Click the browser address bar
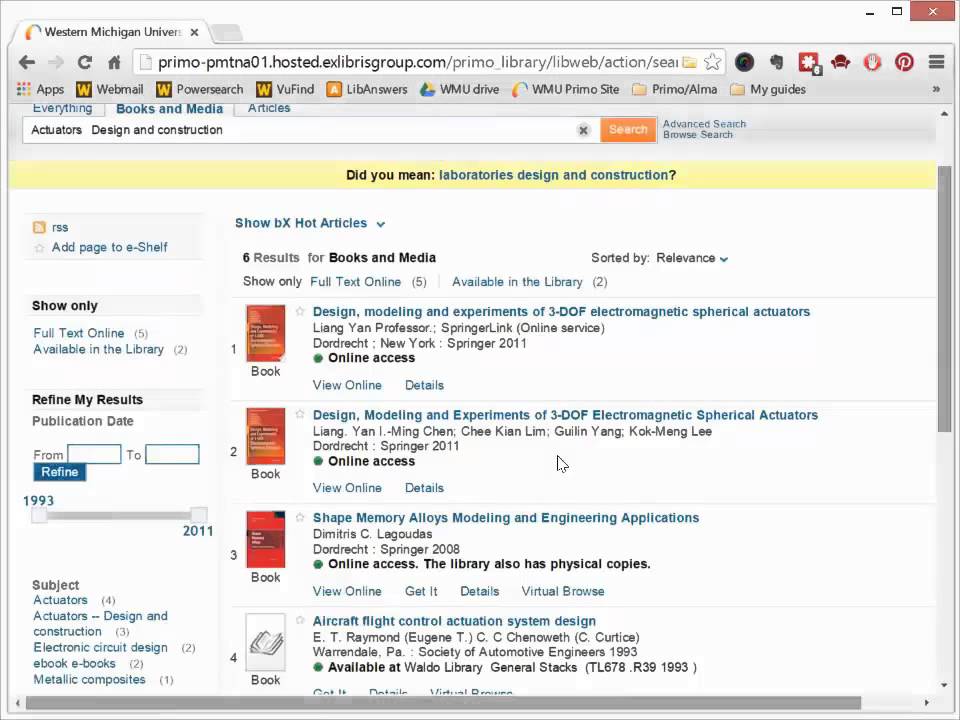 coord(416,62)
